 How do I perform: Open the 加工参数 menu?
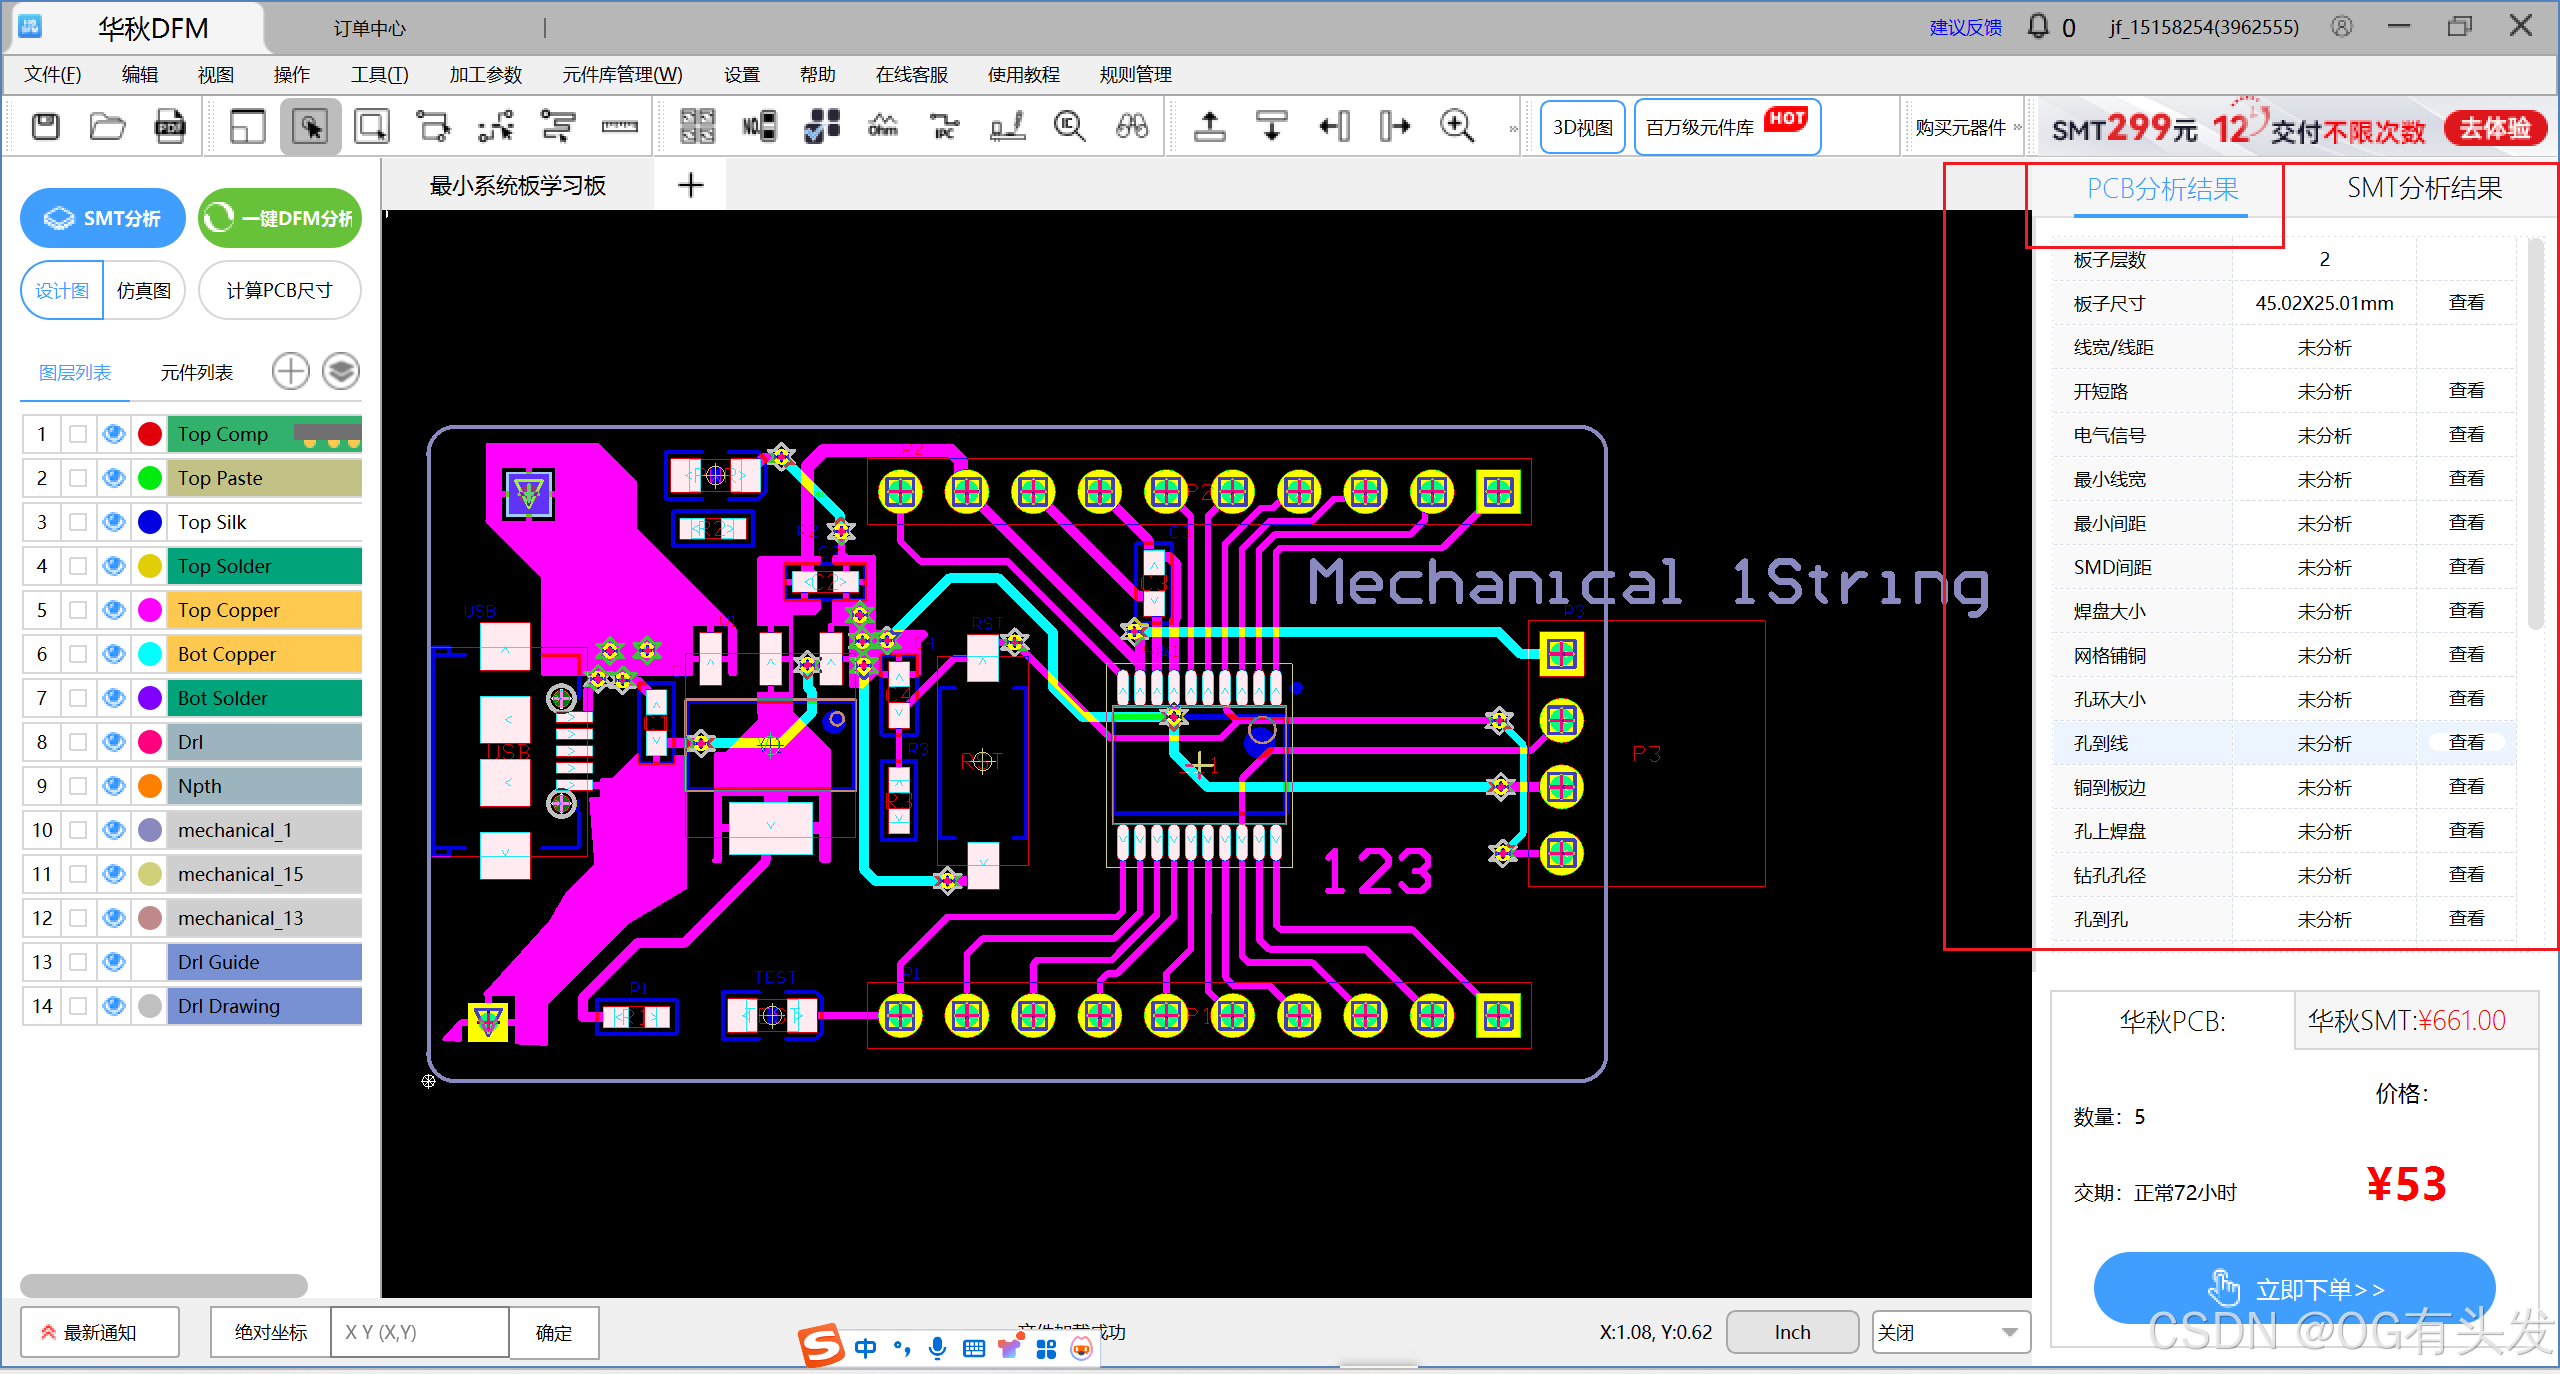coord(485,75)
